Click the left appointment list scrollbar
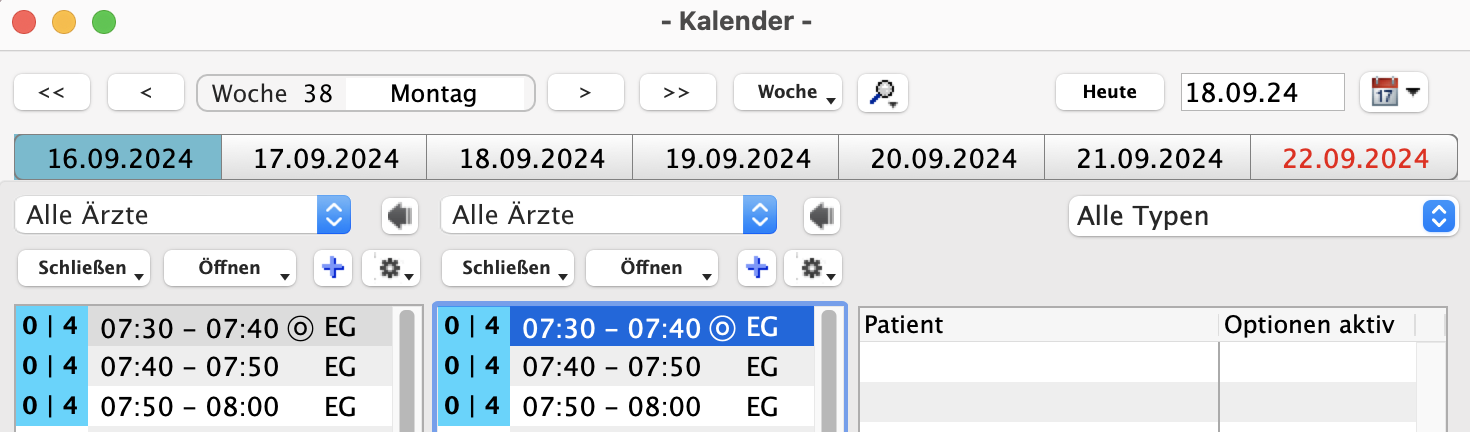 406,370
